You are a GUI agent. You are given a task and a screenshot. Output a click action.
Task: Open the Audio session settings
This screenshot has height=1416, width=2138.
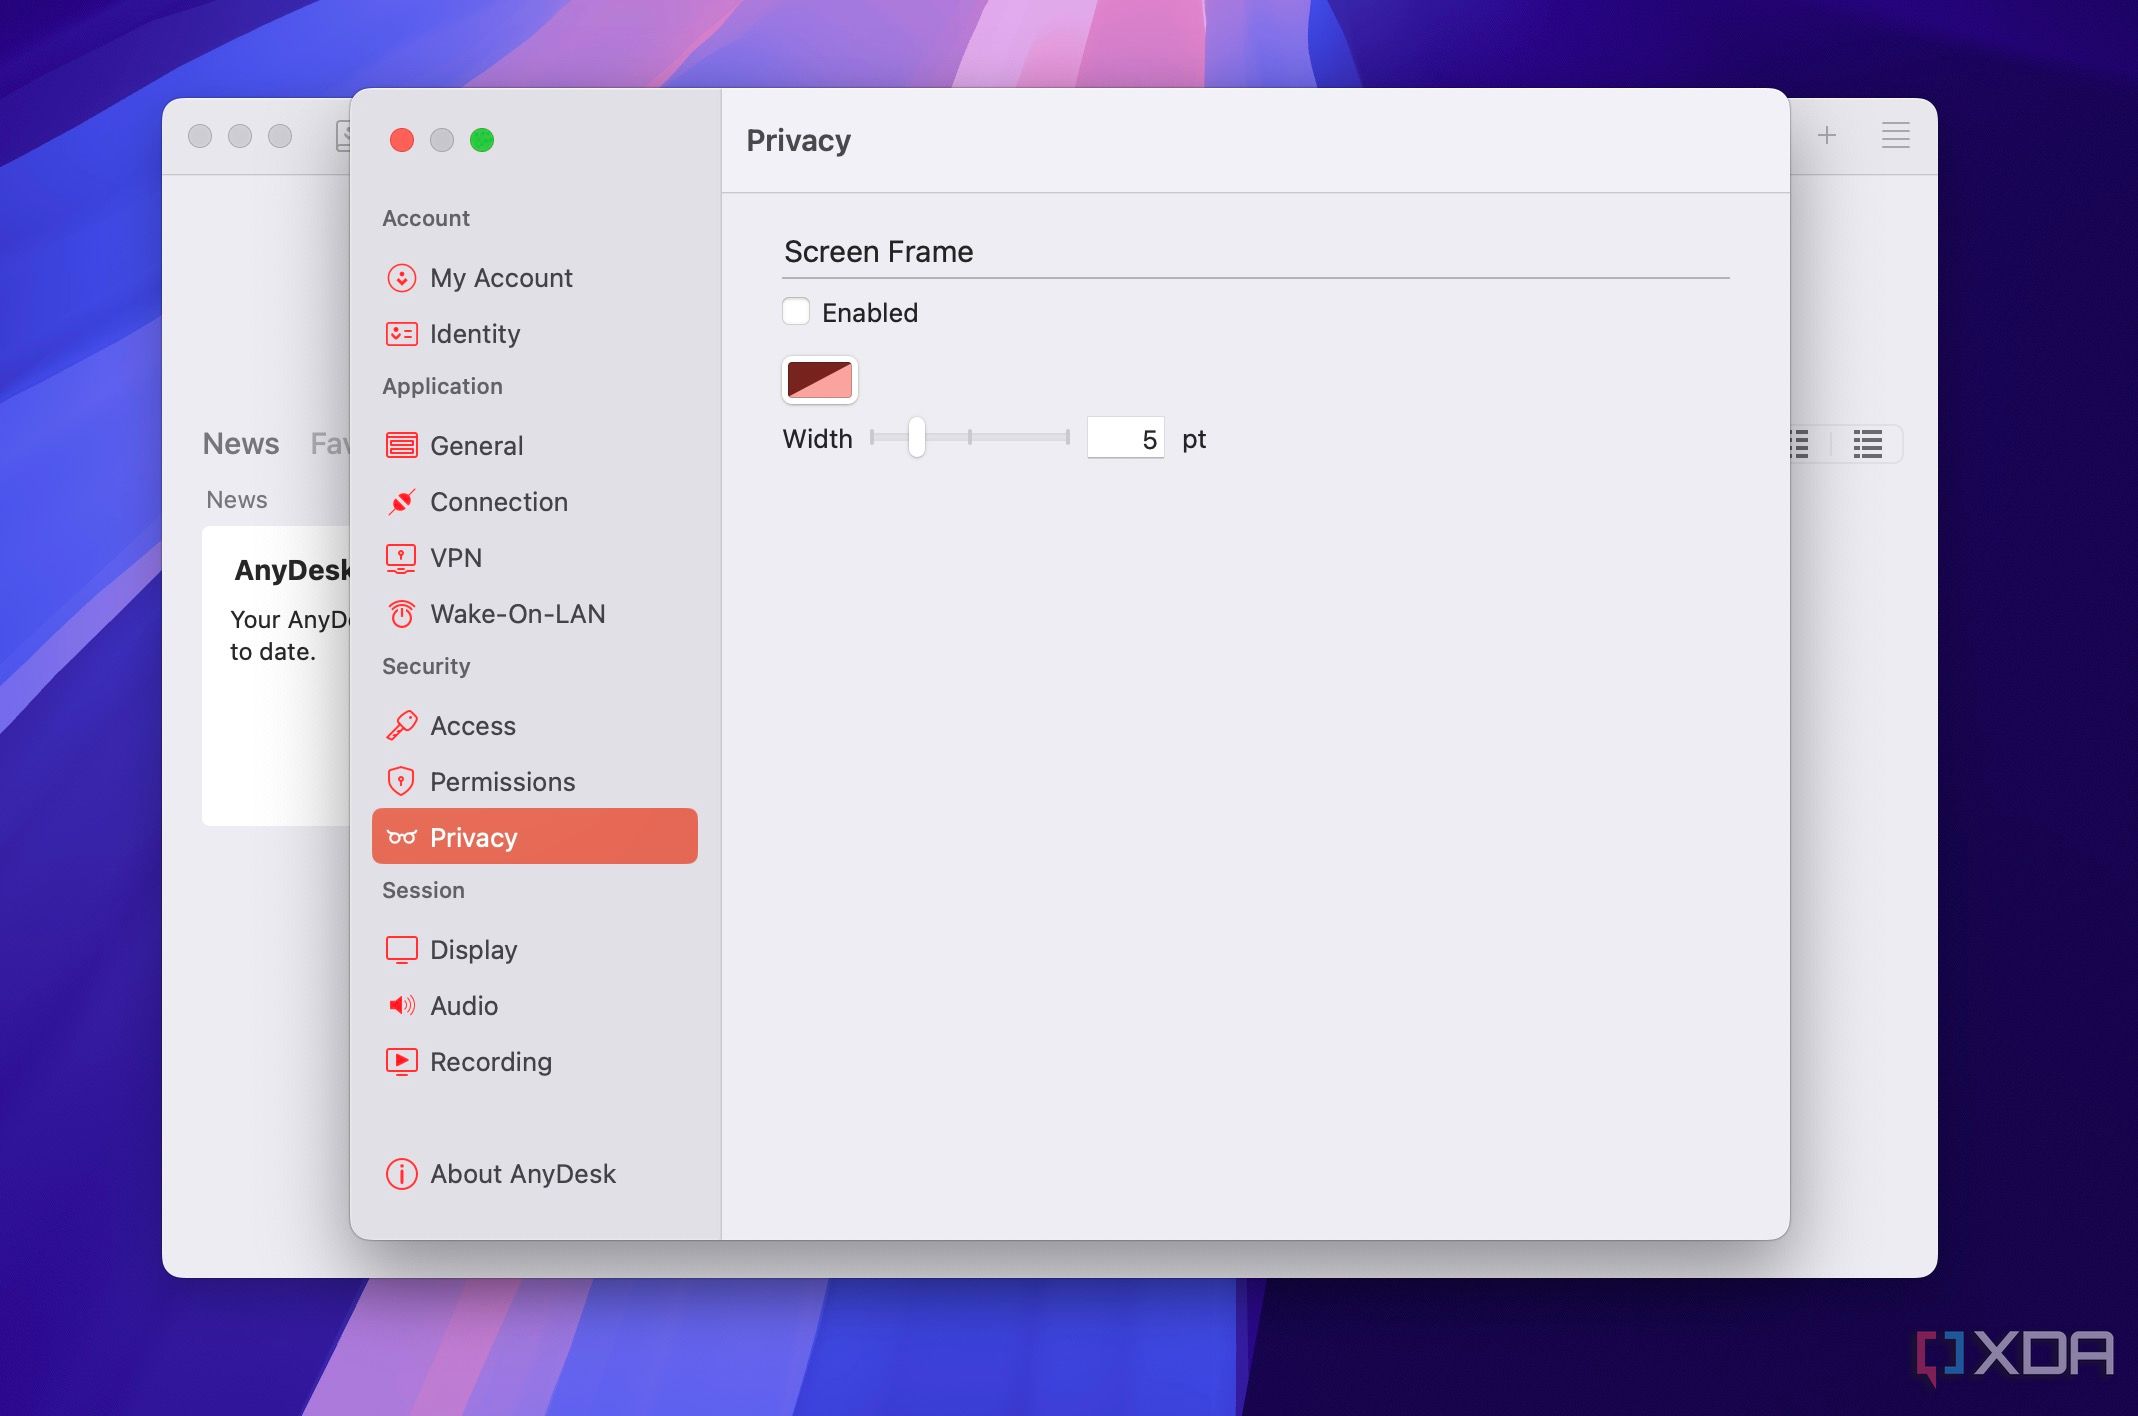point(463,1004)
